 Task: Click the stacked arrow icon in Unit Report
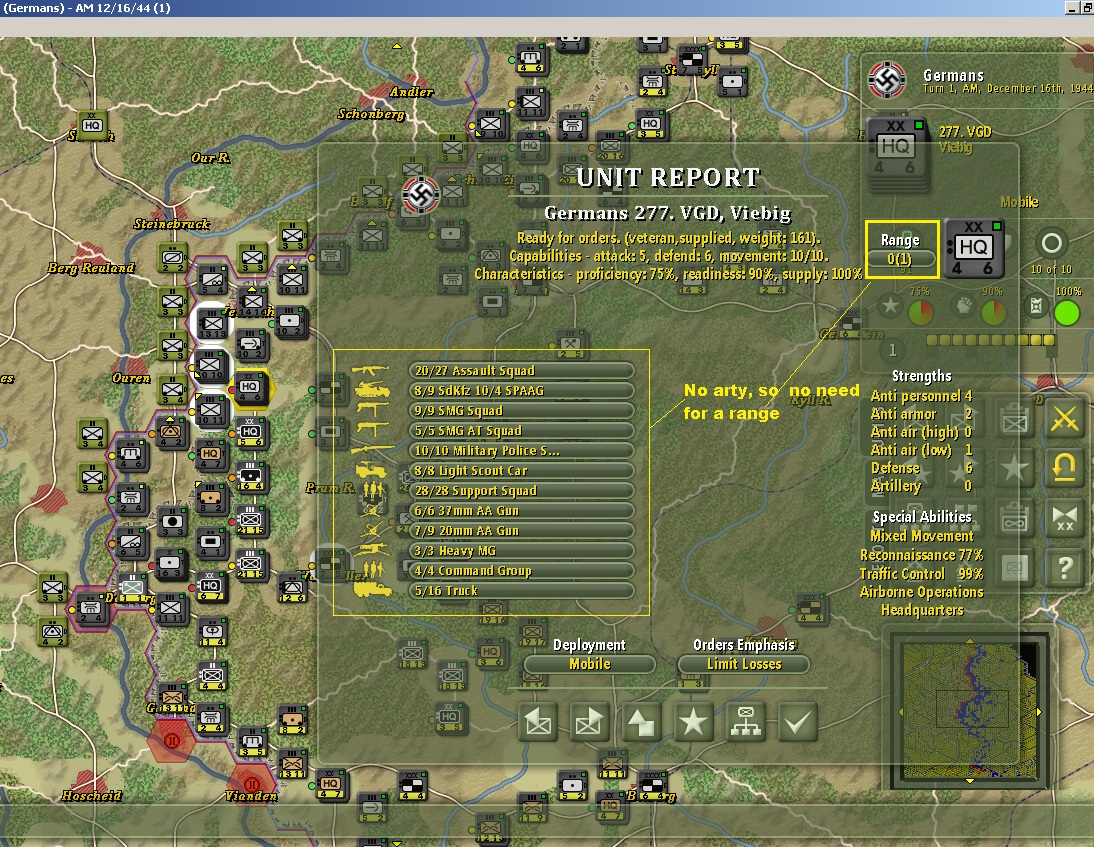pos(640,722)
